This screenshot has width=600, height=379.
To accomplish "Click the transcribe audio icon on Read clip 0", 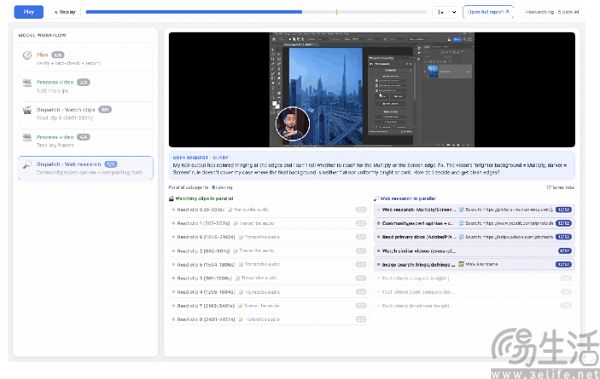I will [230, 210].
